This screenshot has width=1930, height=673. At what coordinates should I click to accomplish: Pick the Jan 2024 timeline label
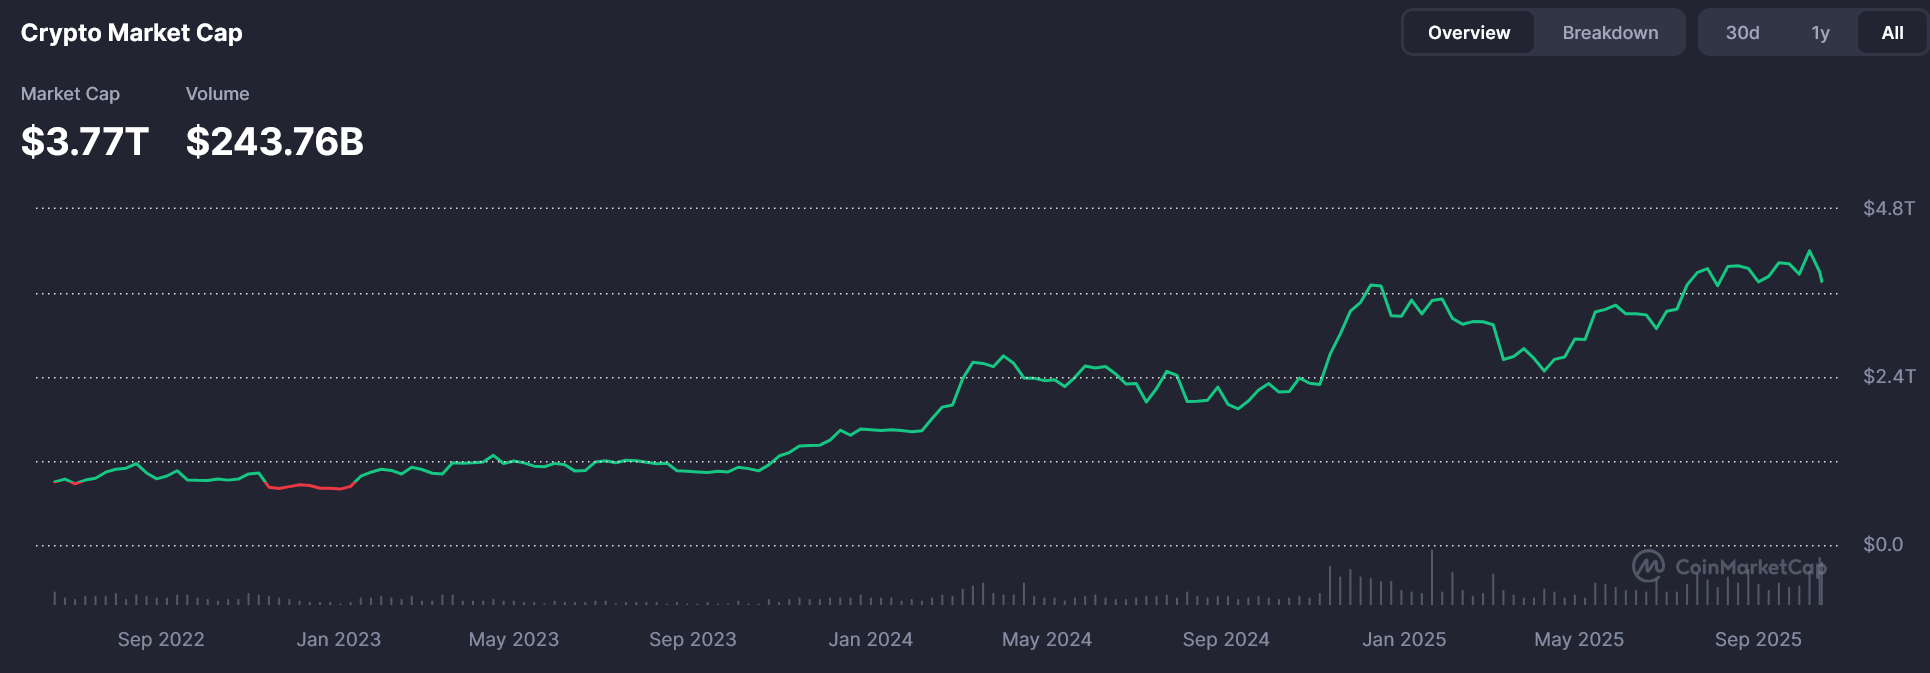click(x=870, y=639)
